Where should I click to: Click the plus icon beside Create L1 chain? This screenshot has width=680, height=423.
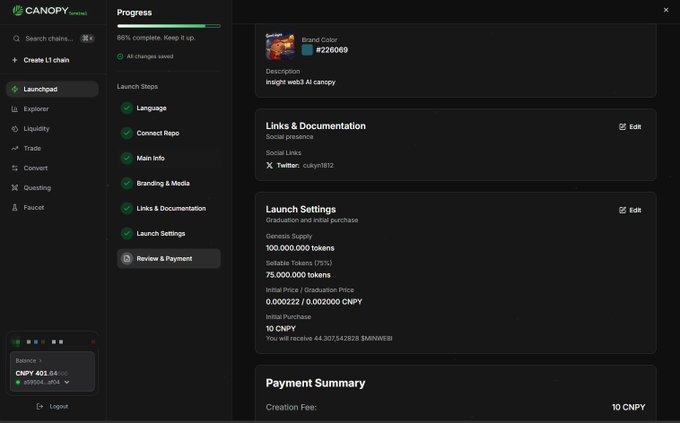(14, 60)
